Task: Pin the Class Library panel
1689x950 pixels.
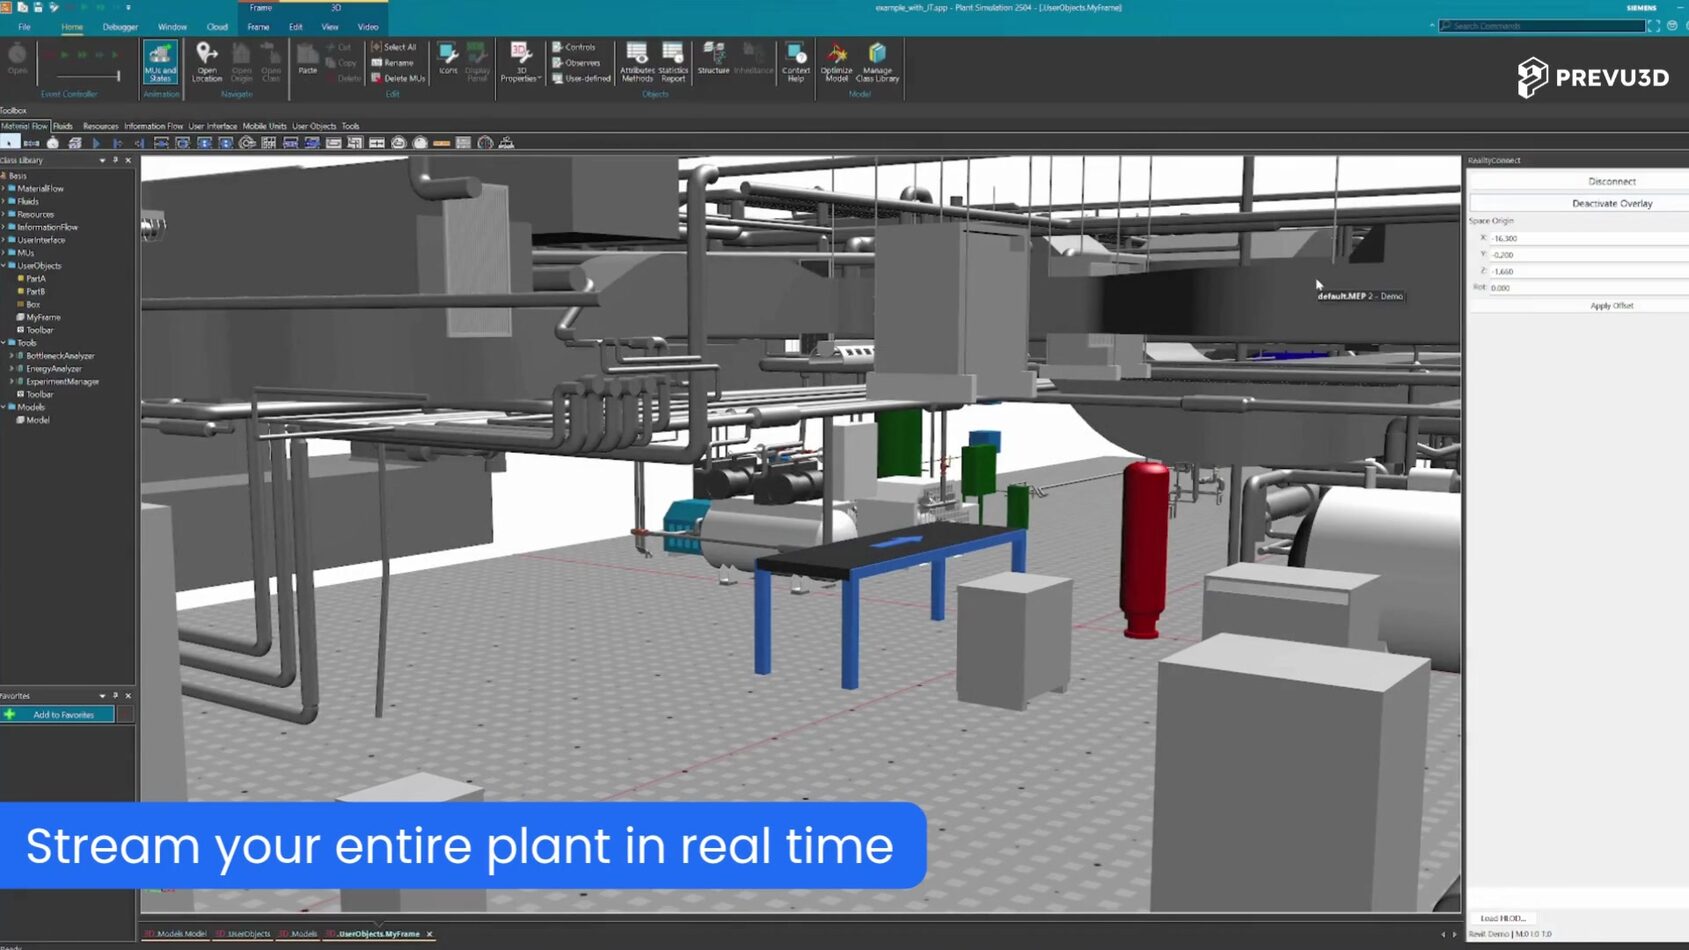Action: [115, 160]
